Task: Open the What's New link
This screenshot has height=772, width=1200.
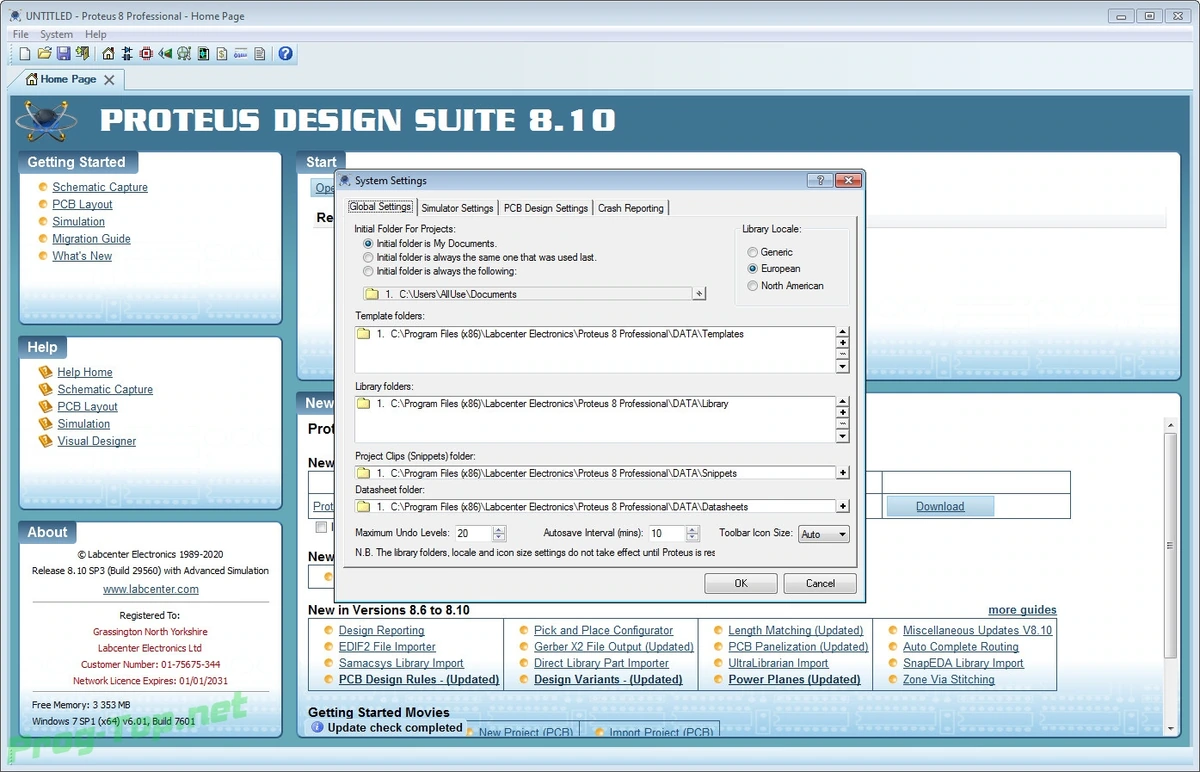Action: (x=82, y=256)
